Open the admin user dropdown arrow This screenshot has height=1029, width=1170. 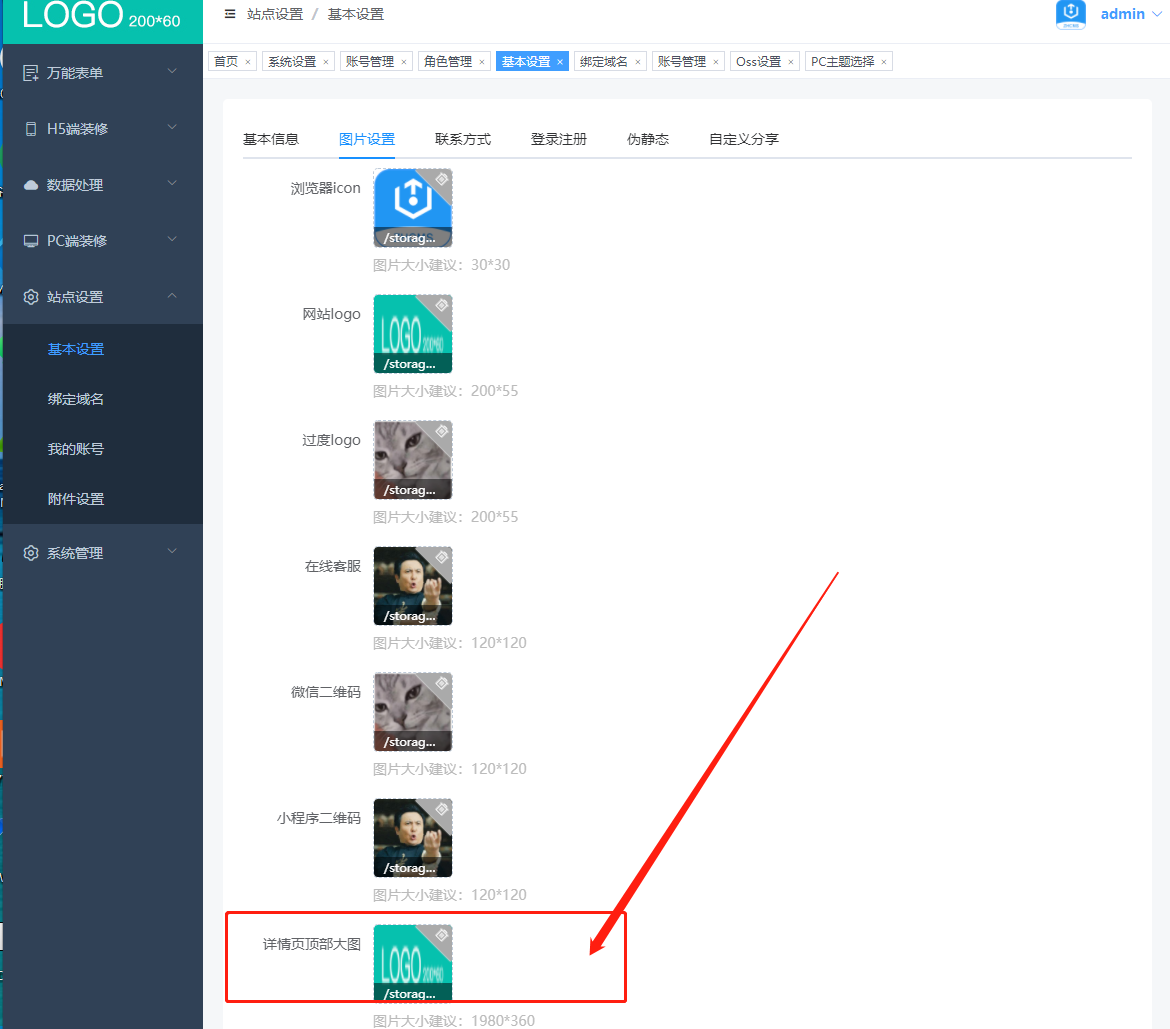1157,15
